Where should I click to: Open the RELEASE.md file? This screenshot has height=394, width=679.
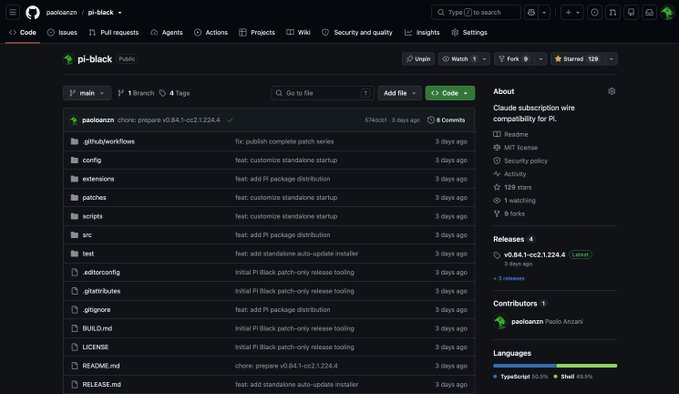coord(102,384)
